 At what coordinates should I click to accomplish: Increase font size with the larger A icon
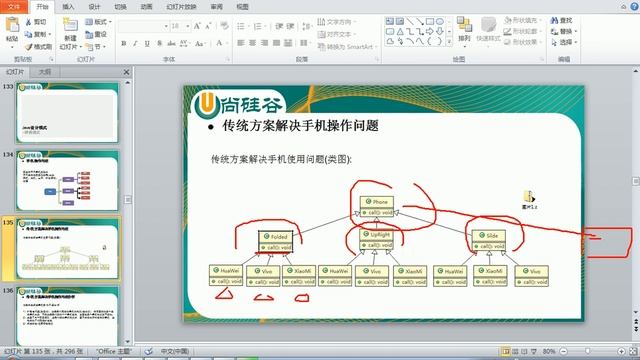197,27
